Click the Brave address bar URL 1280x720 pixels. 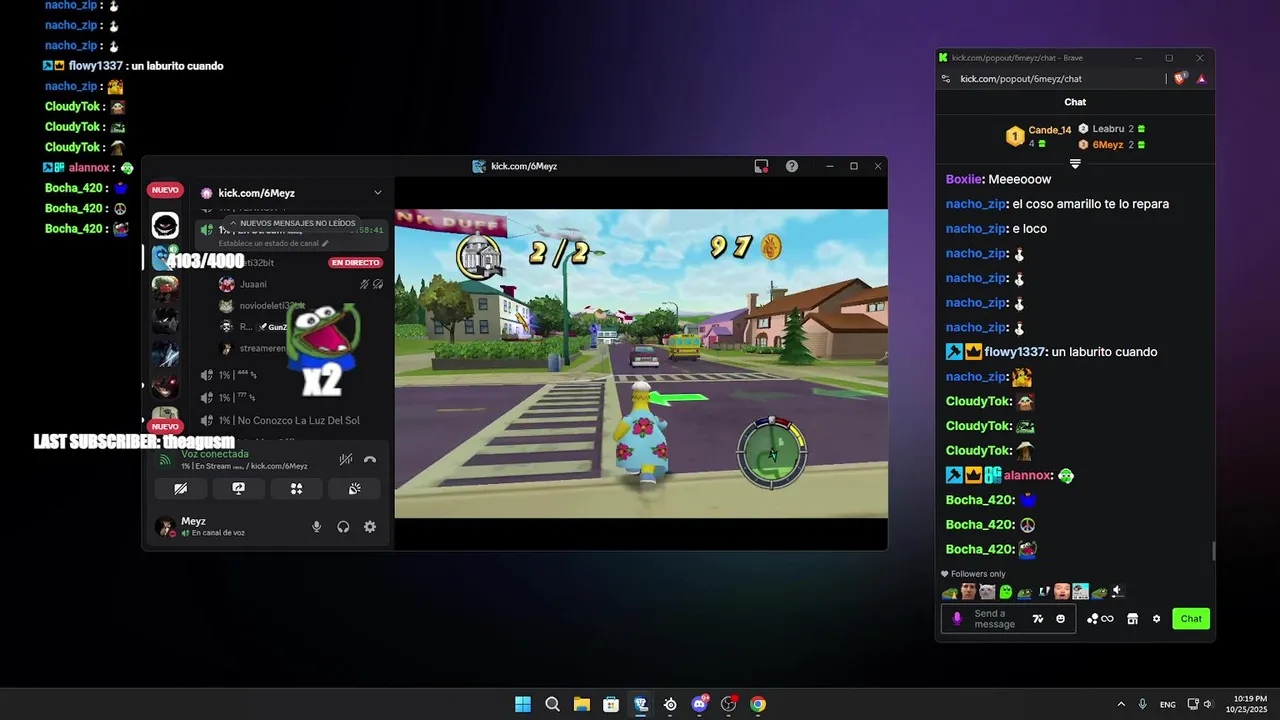(1021, 79)
